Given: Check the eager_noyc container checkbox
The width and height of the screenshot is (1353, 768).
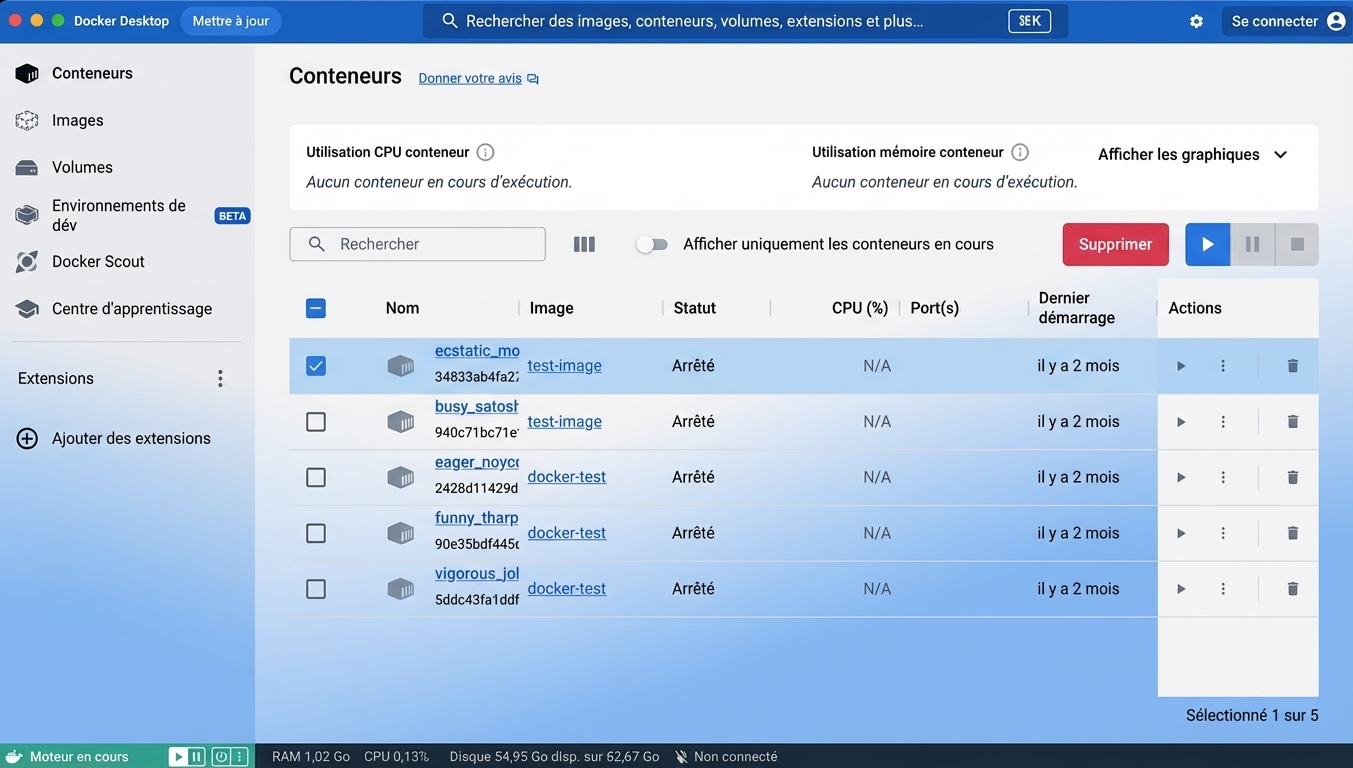Looking at the screenshot, I should click(x=316, y=477).
